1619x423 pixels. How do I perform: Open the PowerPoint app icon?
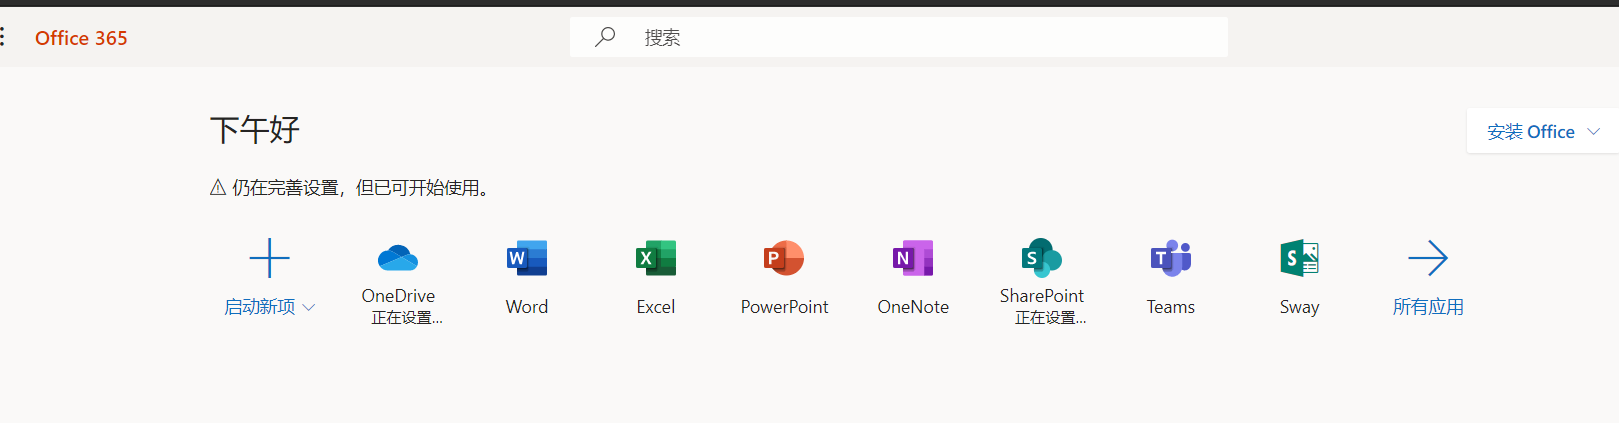784,258
